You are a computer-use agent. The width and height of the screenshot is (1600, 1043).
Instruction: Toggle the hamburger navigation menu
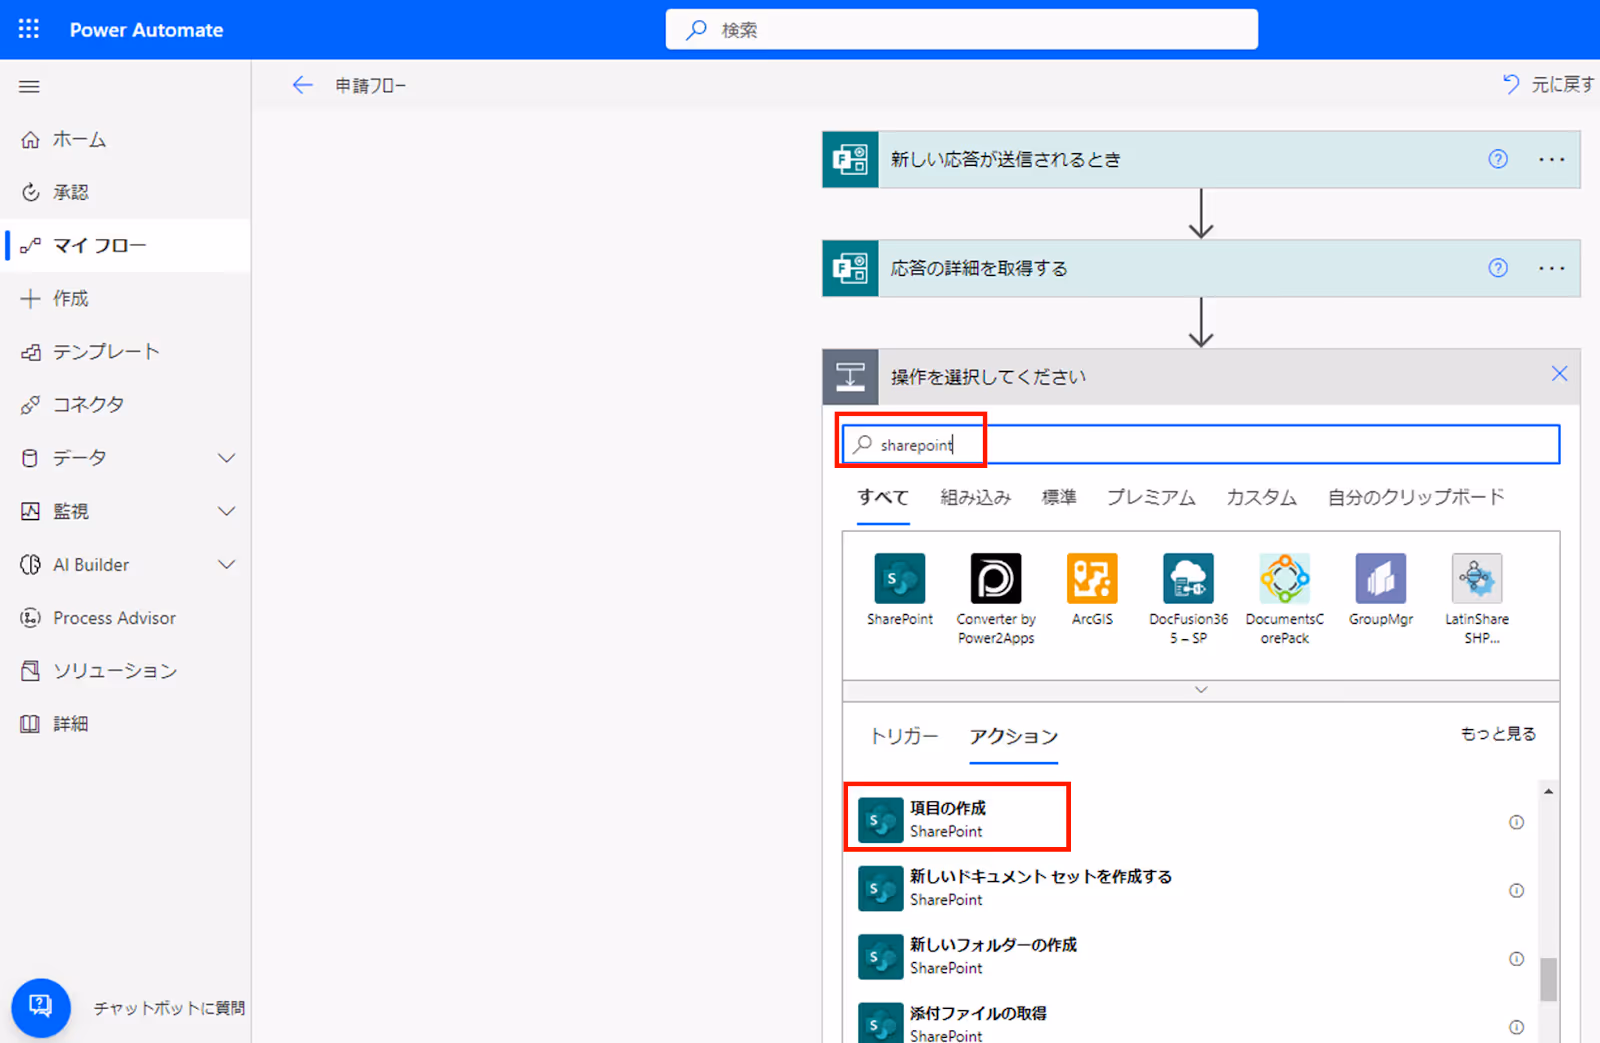click(x=29, y=87)
